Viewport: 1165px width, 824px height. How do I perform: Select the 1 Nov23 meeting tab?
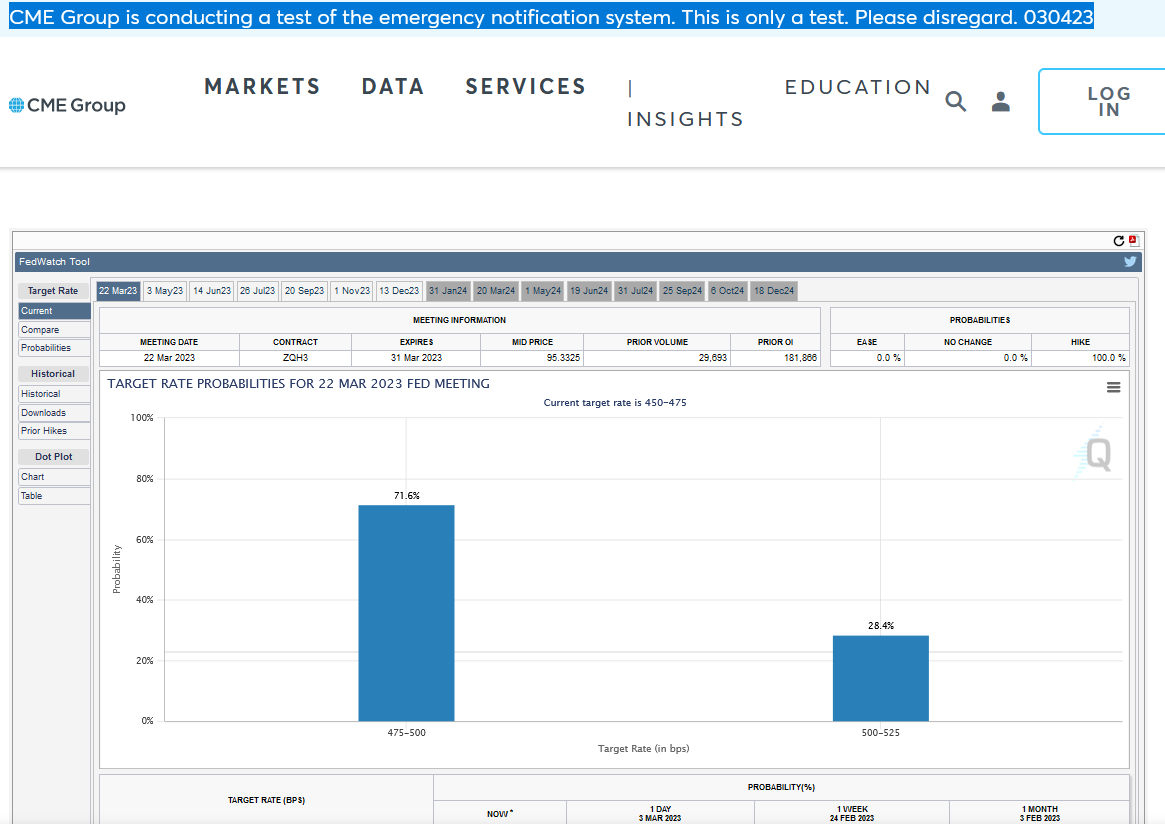click(x=351, y=291)
